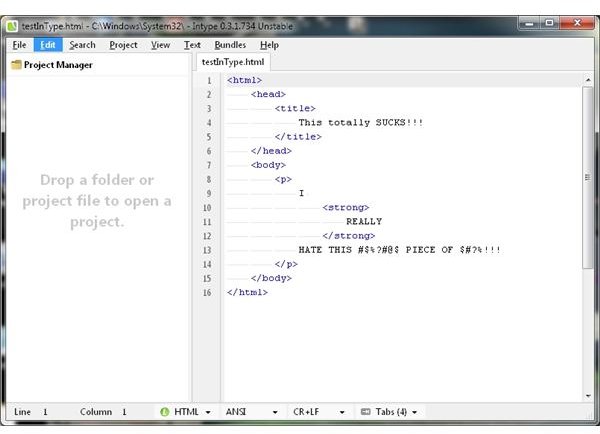Click the green HTML language icon
The width and height of the screenshot is (600, 434).
pos(165,412)
